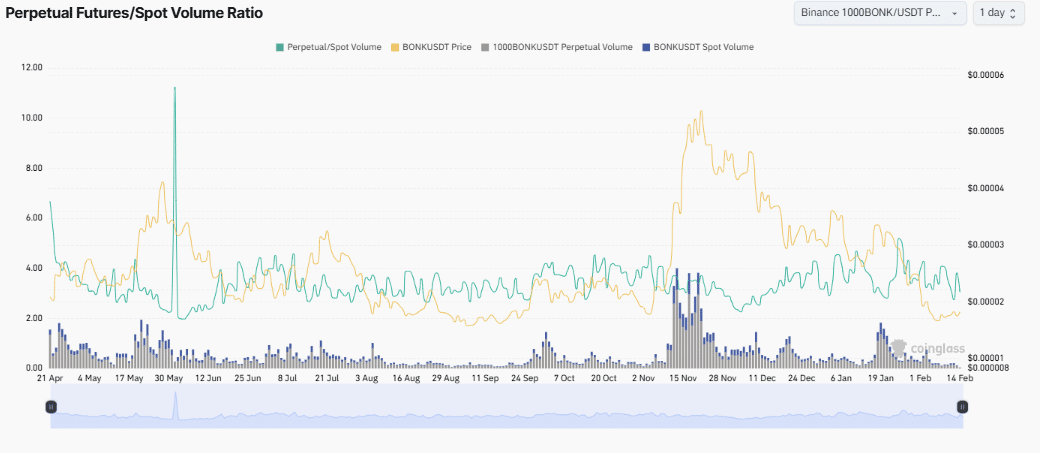This screenshot has height=453, width=1040.
Task: Click the yellow BONKUSDT Price legend swatch
Action: click(x=395, y=47)
